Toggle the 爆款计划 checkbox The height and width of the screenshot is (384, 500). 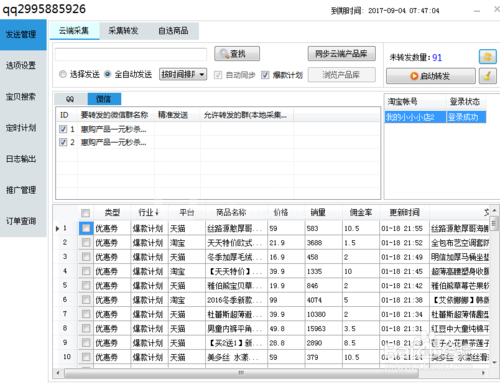tap(265, 75)
